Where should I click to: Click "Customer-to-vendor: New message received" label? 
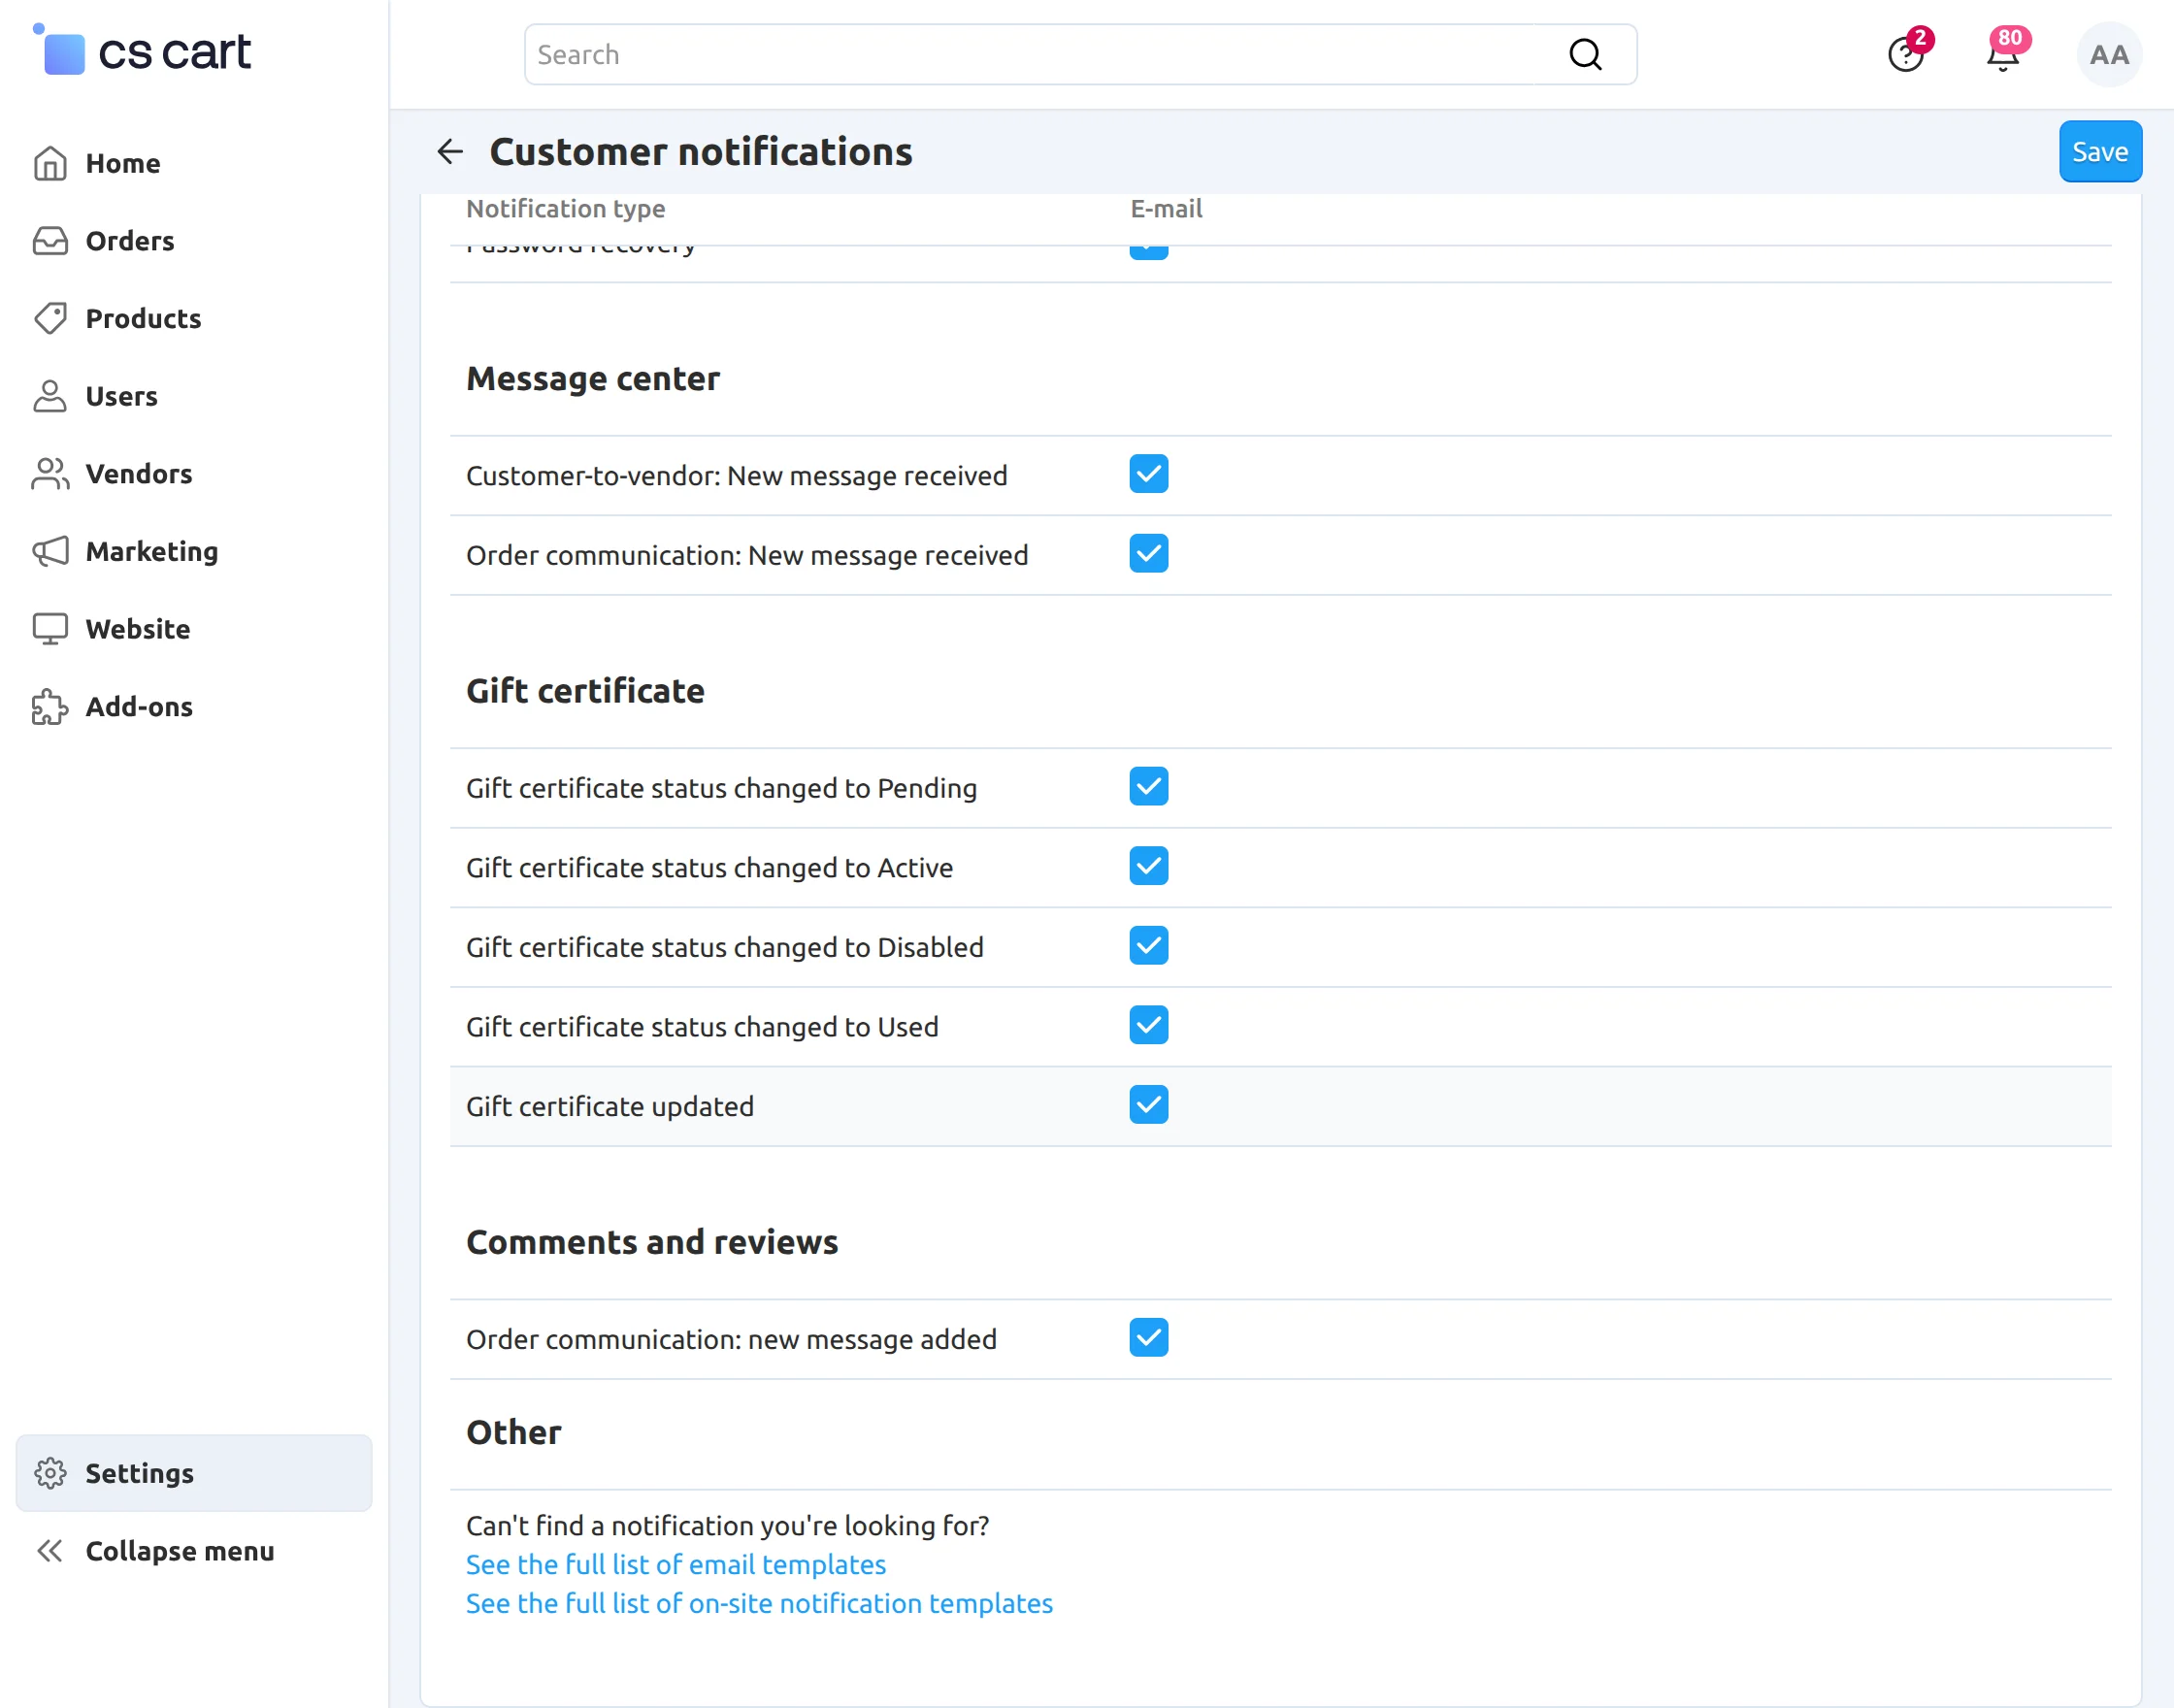(737, 475)
